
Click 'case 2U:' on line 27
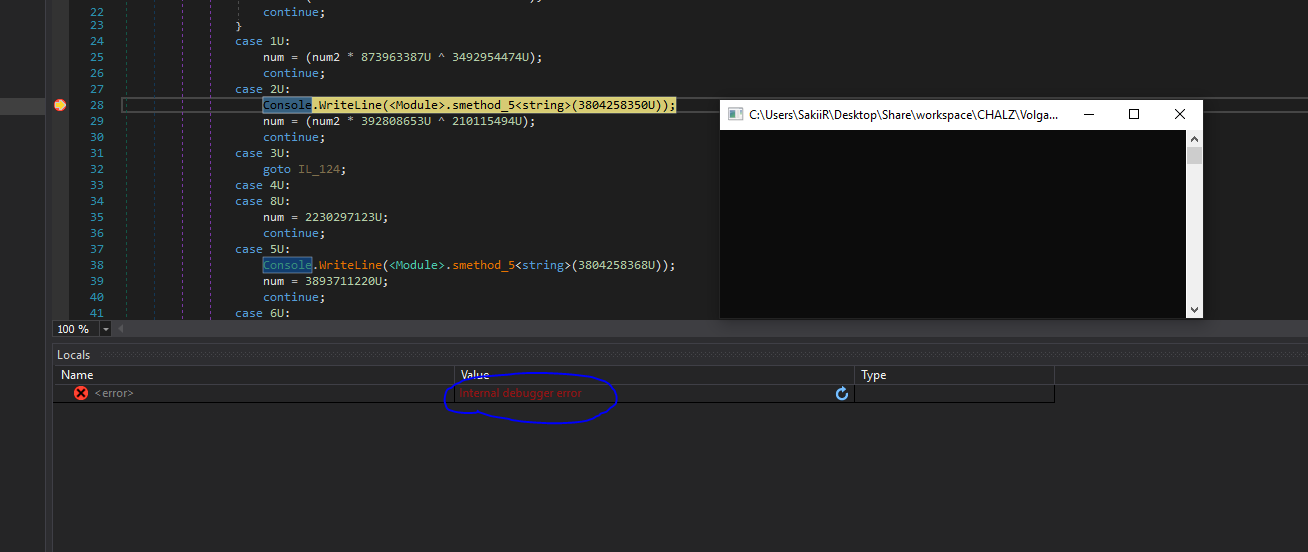tap(263, 89)
